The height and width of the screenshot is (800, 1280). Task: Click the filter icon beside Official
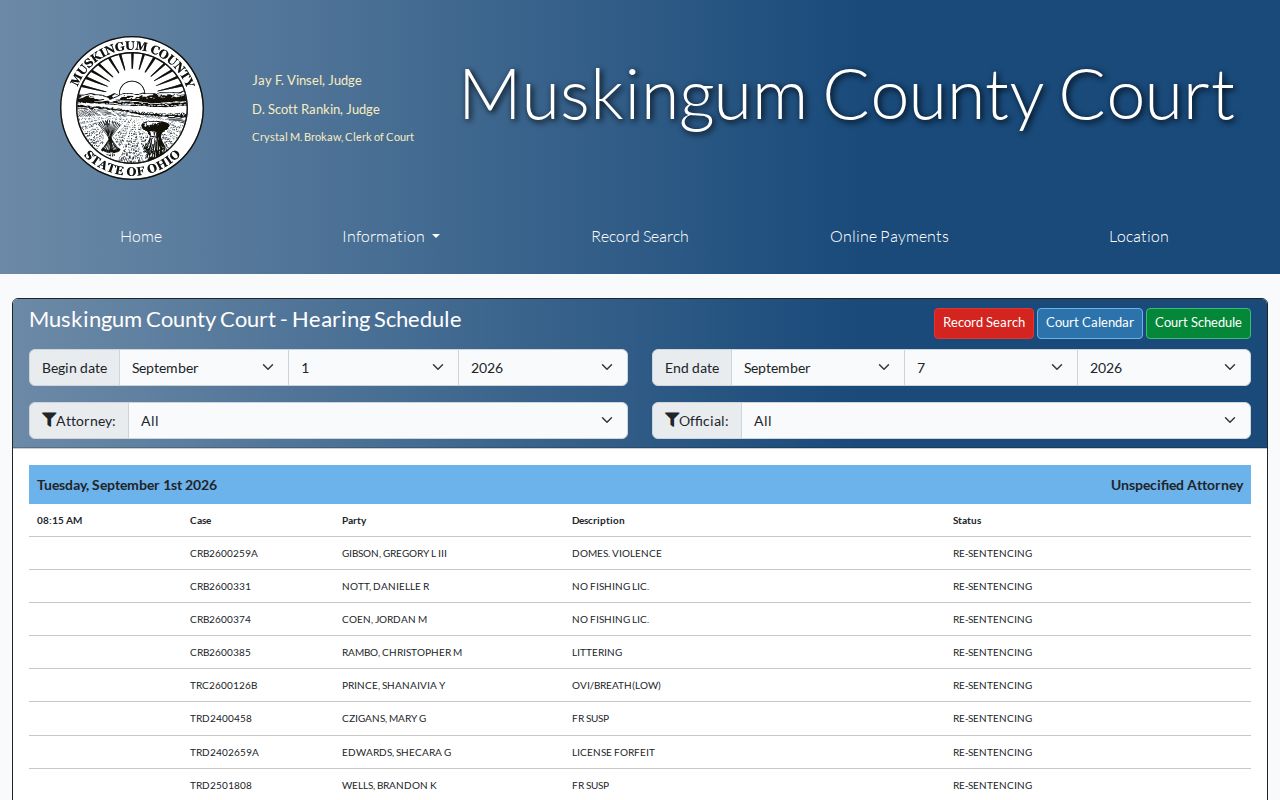pyautogui.click(x=671, y=420)
